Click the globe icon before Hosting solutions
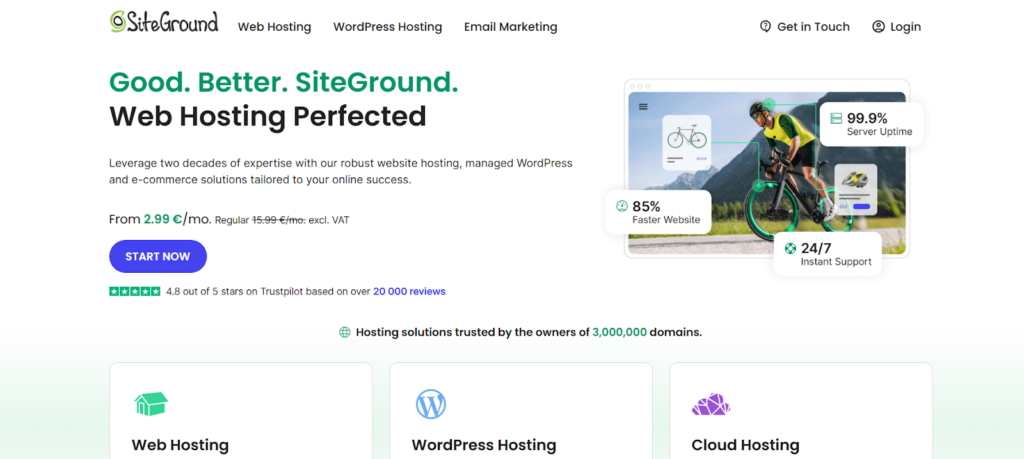Viewport: 1024px width, 459px height. click(x=345, y=332)
